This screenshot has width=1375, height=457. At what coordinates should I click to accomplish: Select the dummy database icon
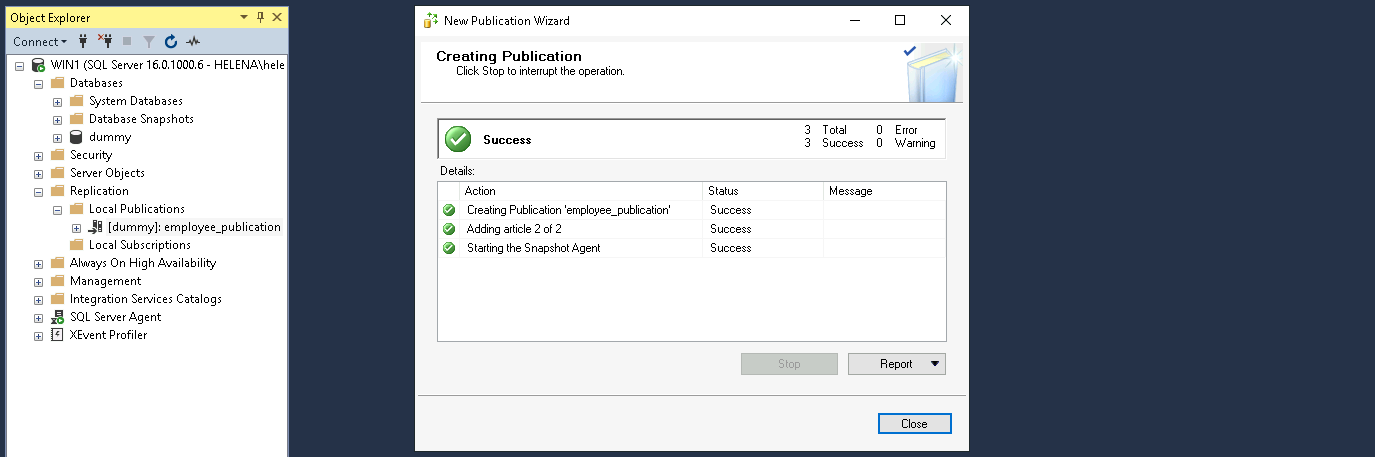(75, 137)
